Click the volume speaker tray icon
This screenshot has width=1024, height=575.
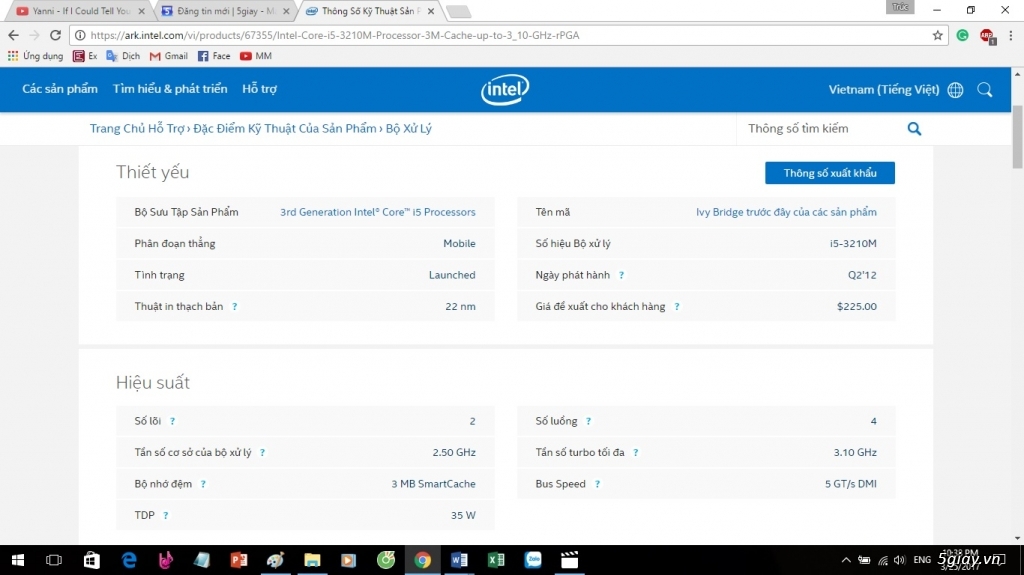(900, 560)
